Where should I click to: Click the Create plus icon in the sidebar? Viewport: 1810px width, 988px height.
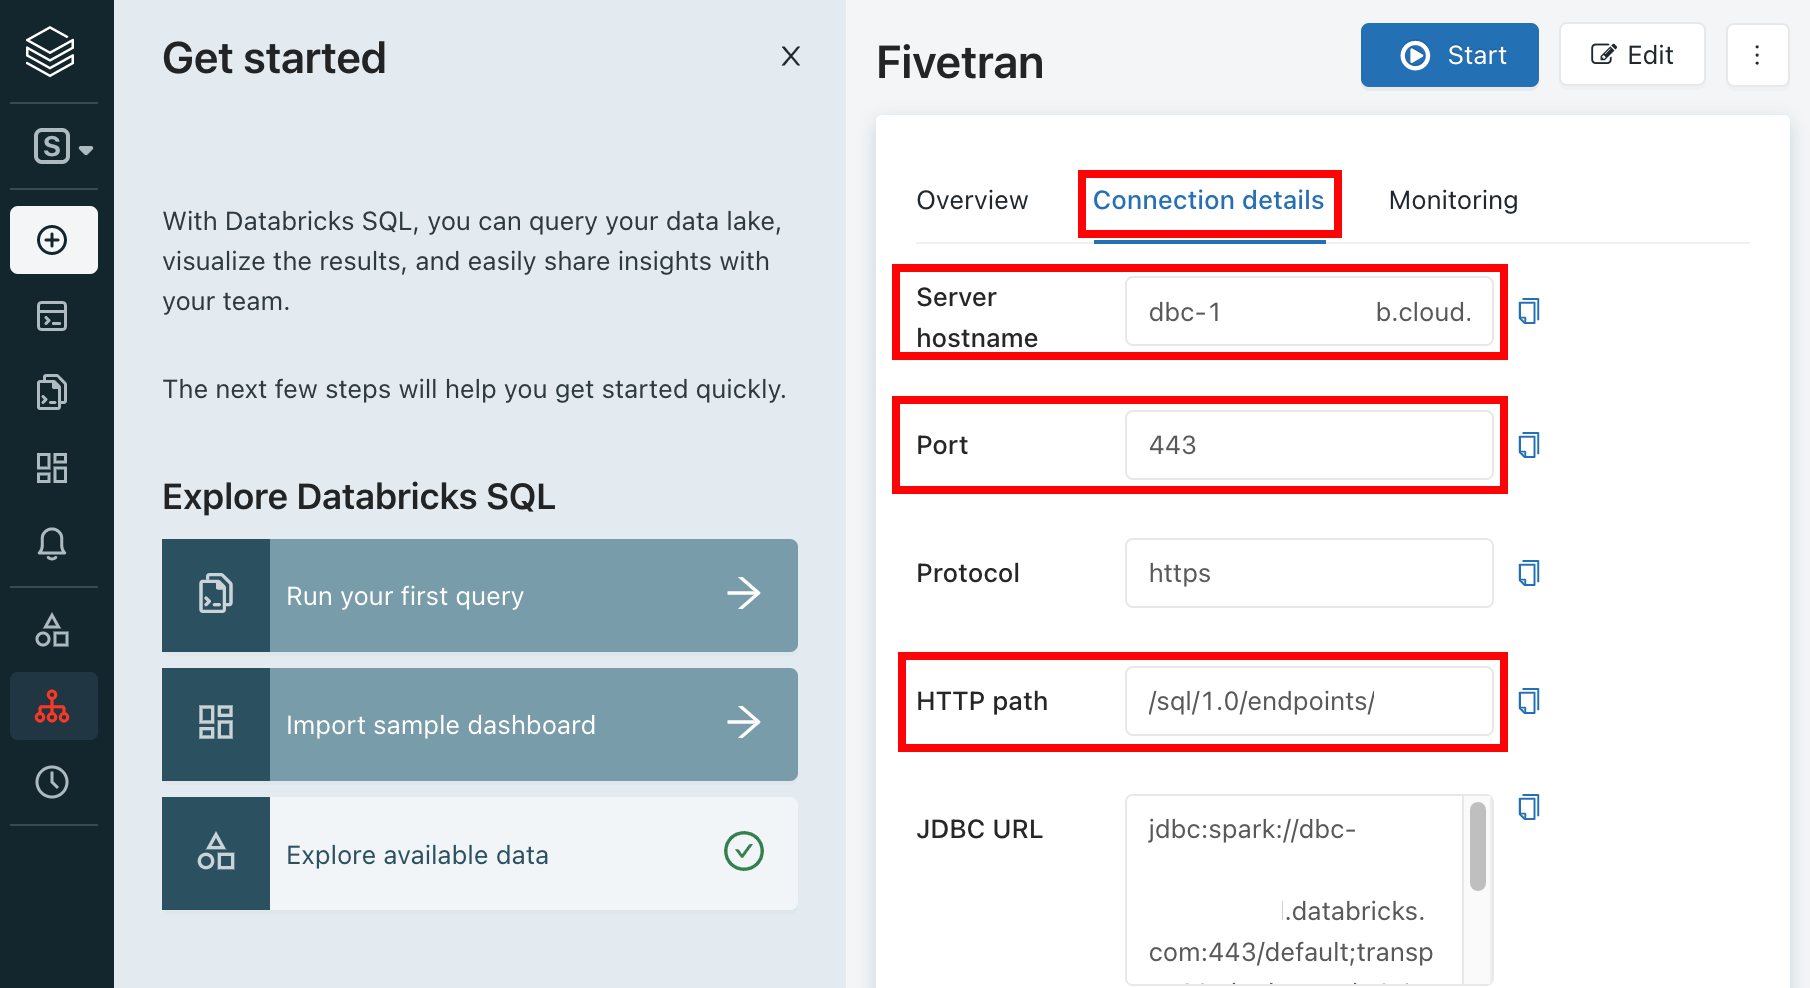[x=53, y=240]
